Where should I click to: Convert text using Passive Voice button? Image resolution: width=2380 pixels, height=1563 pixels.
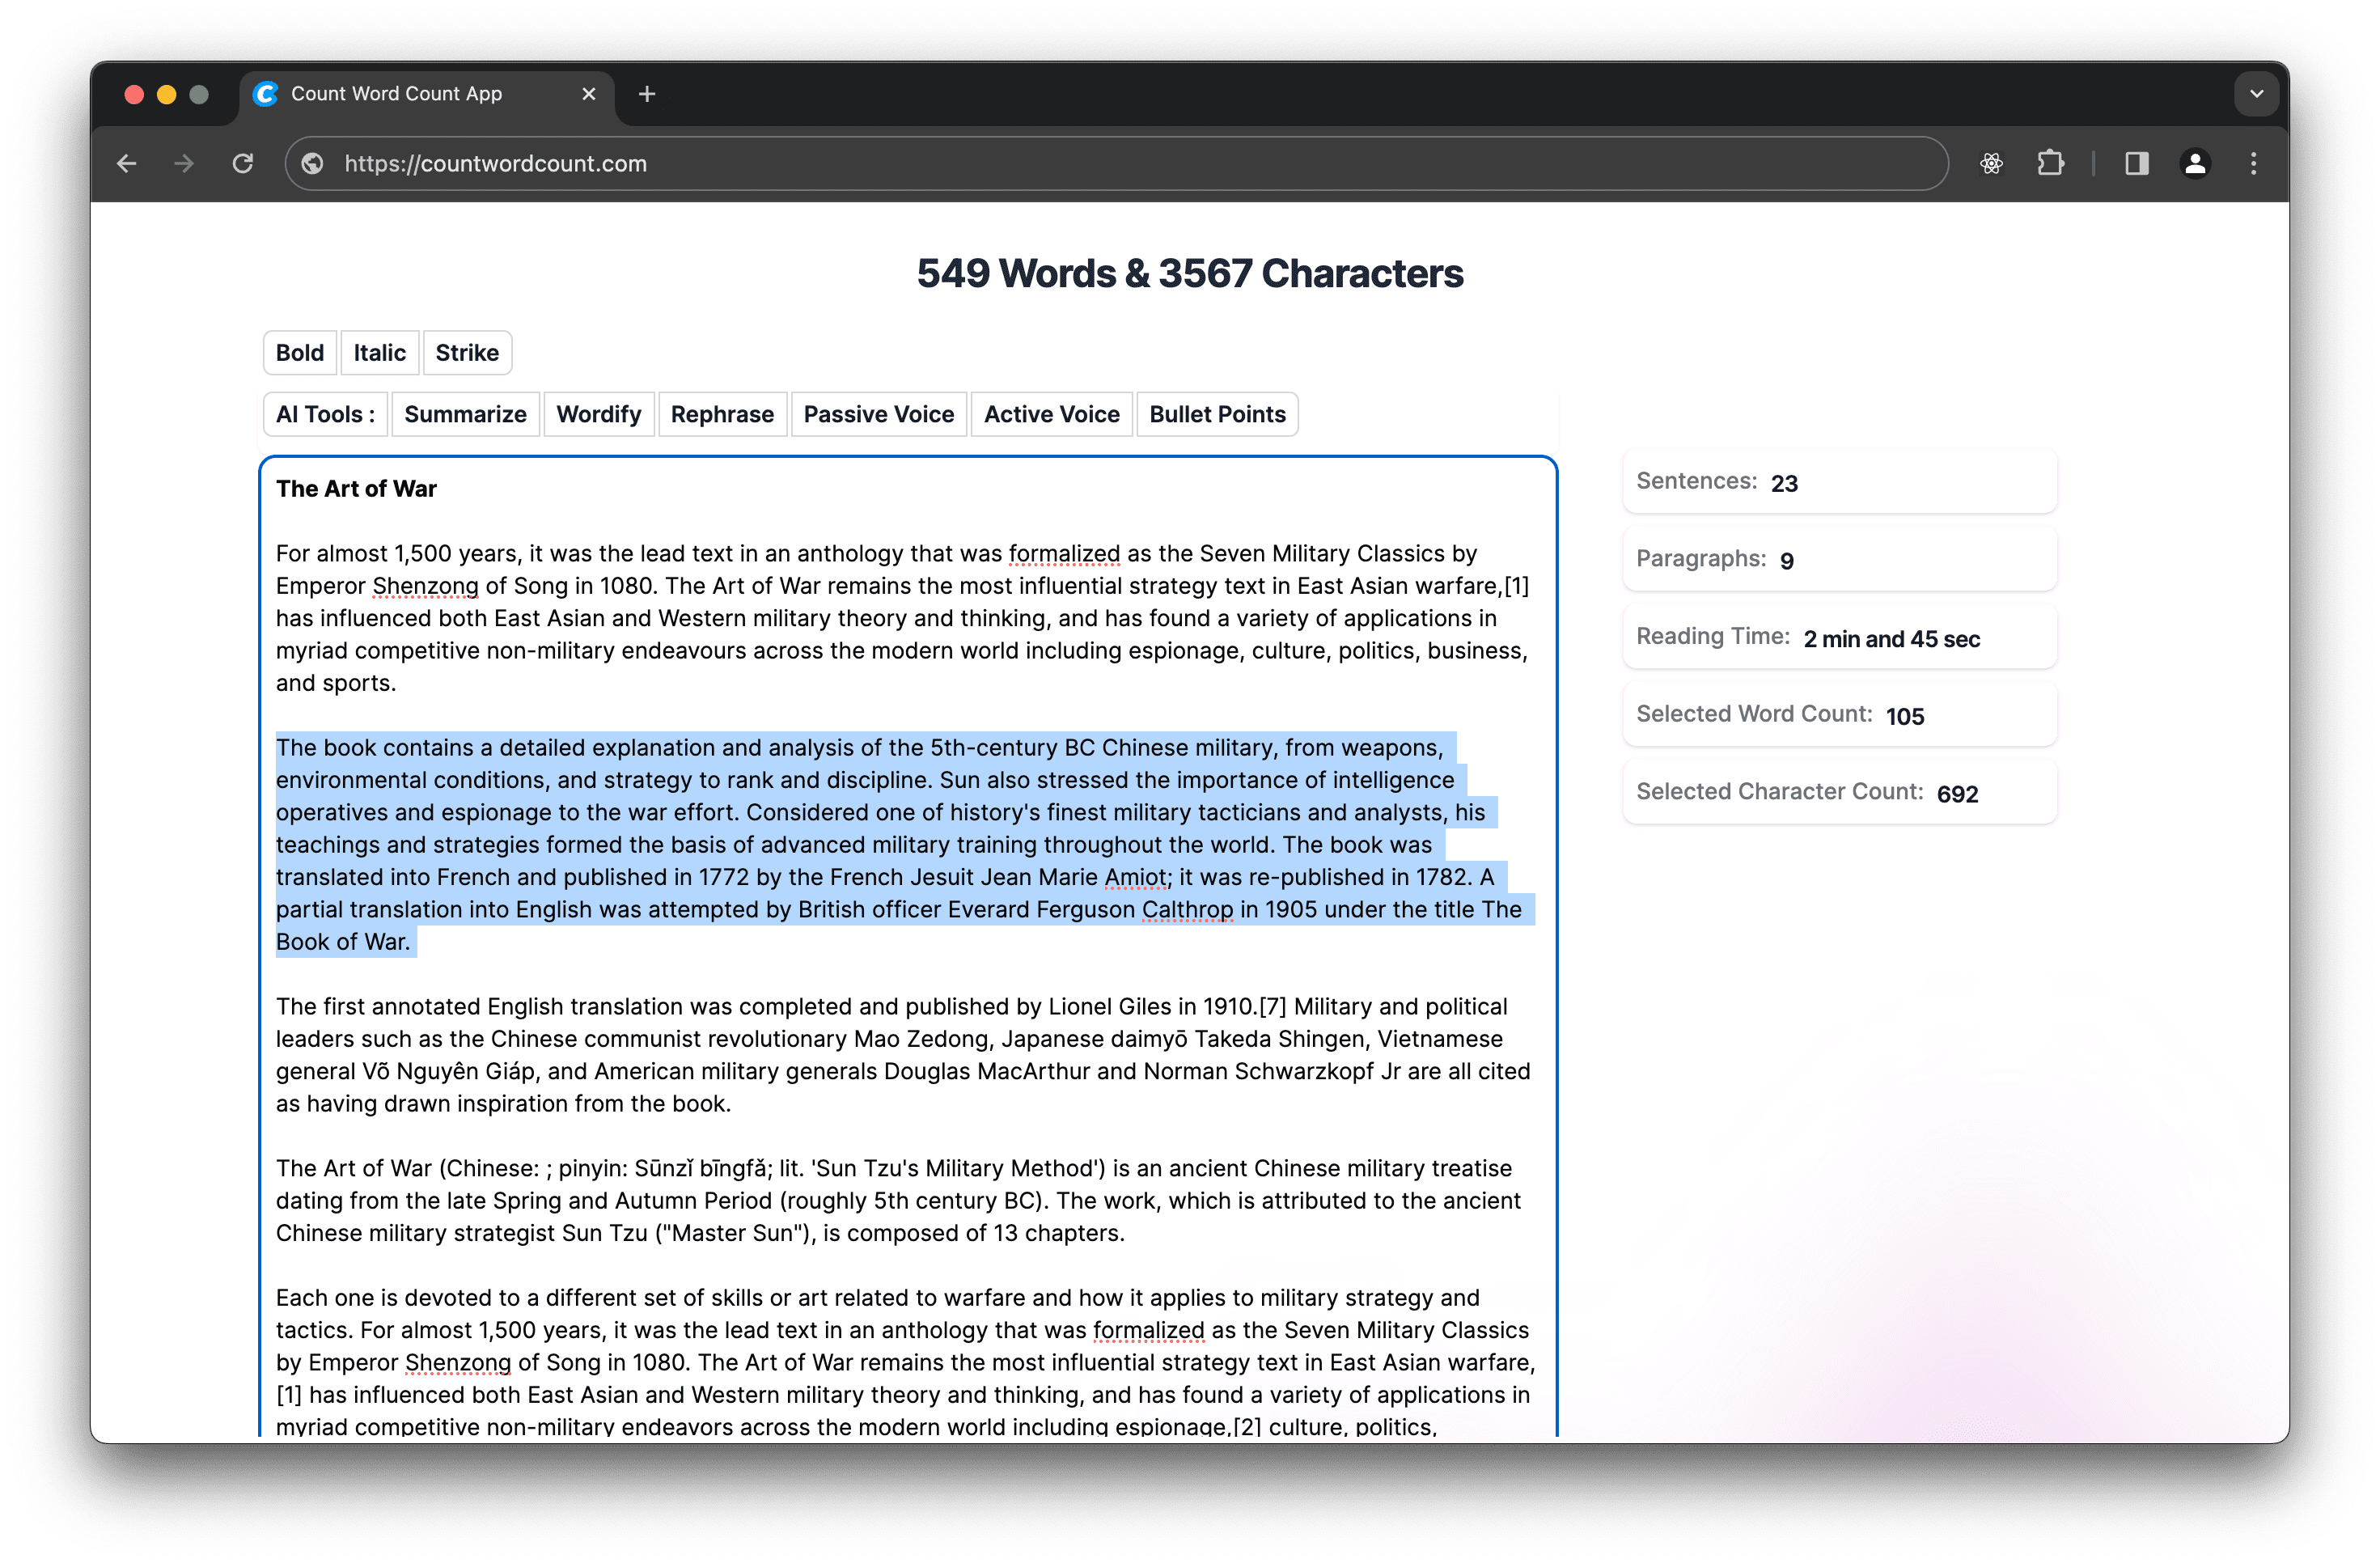(x=878, y=414)
